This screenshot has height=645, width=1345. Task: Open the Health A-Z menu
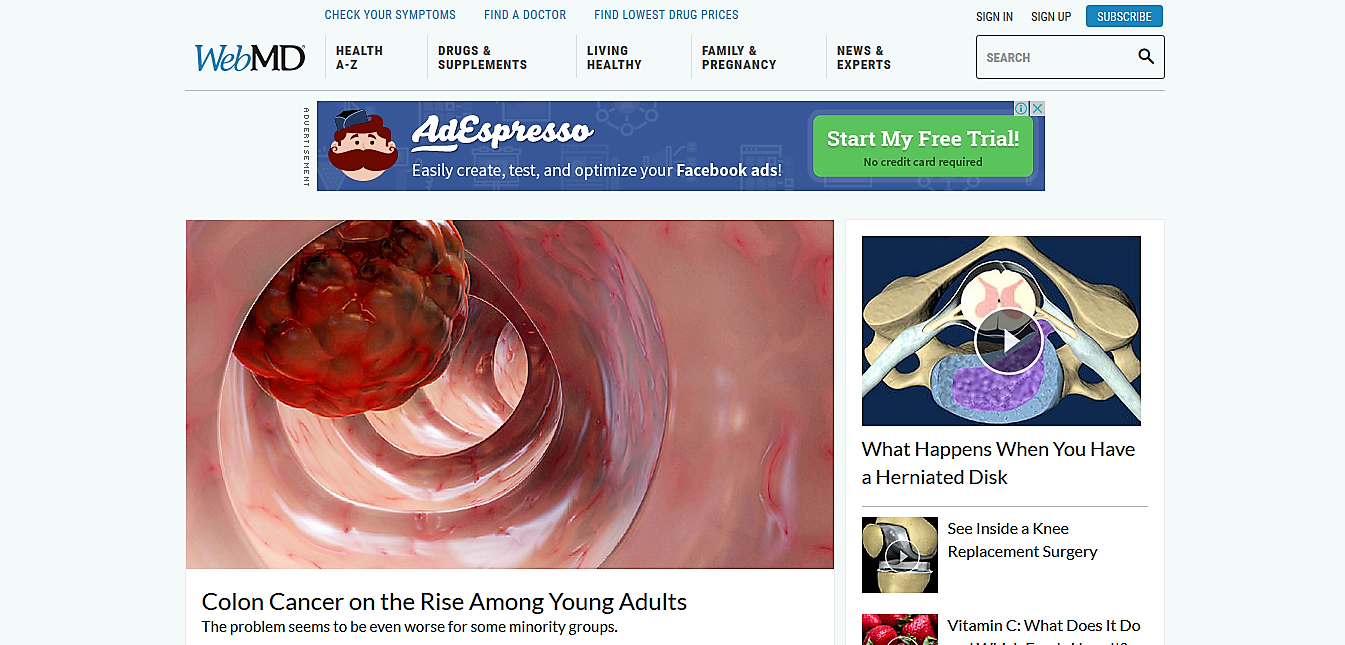359,57
